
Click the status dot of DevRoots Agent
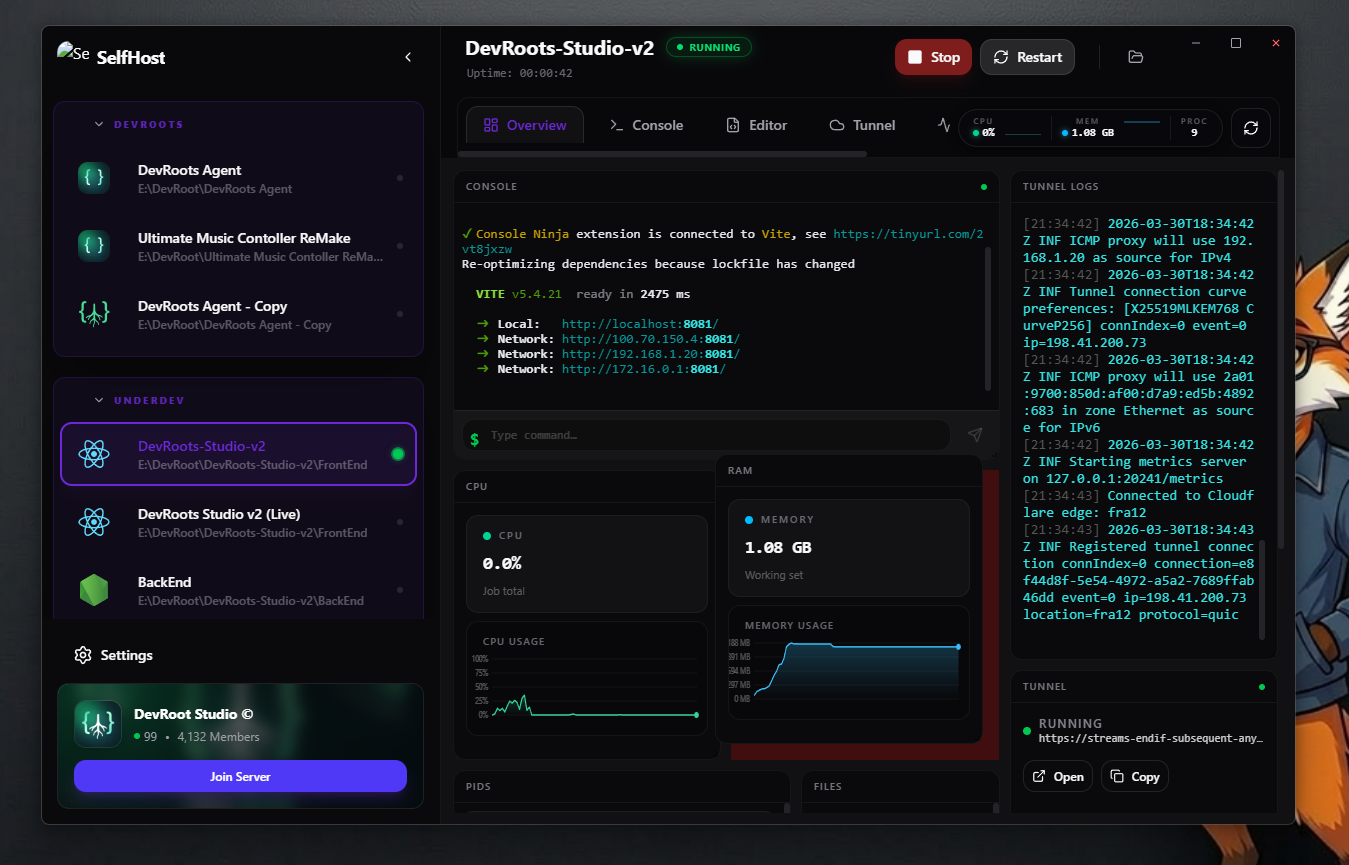pos(400,178)
